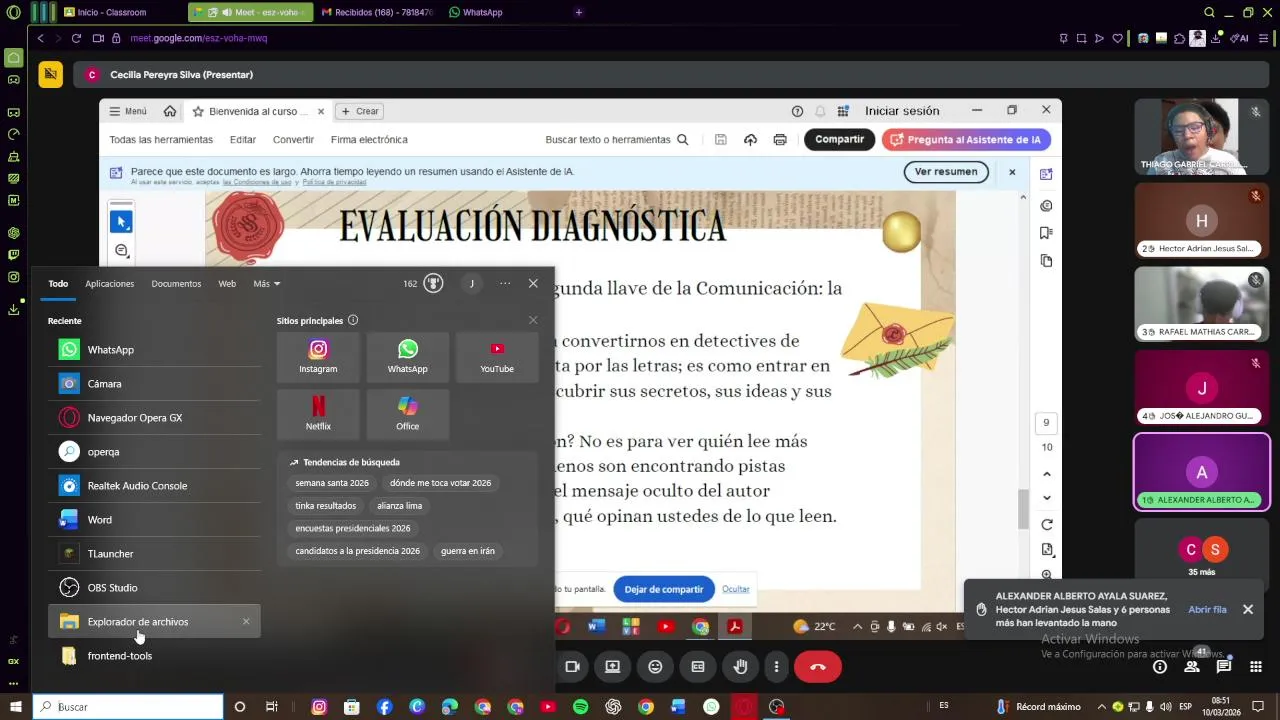Click Ver resumen button
1280x720 pixels.
(x=946, y=172)
